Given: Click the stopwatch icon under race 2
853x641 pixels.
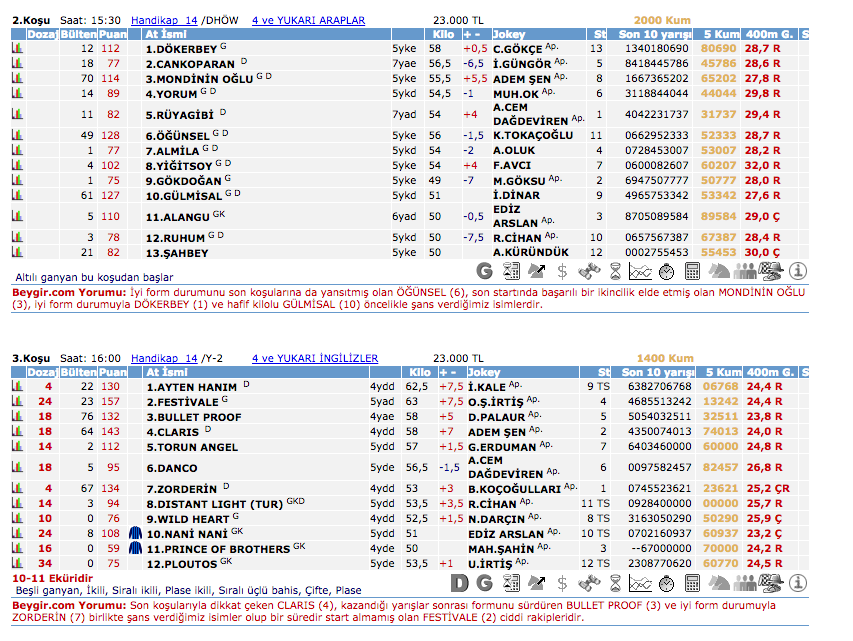Looking at the screenshot, I should (666, 271).
